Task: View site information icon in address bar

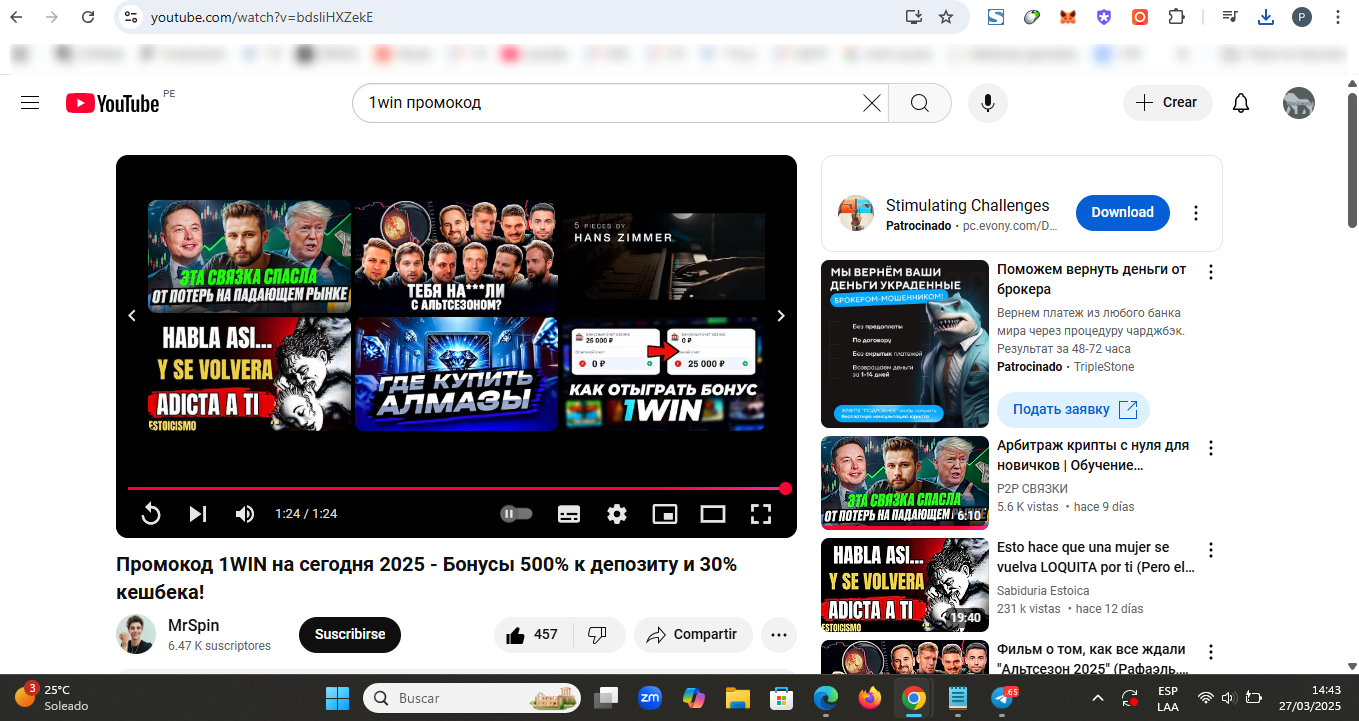Action: 130,17
